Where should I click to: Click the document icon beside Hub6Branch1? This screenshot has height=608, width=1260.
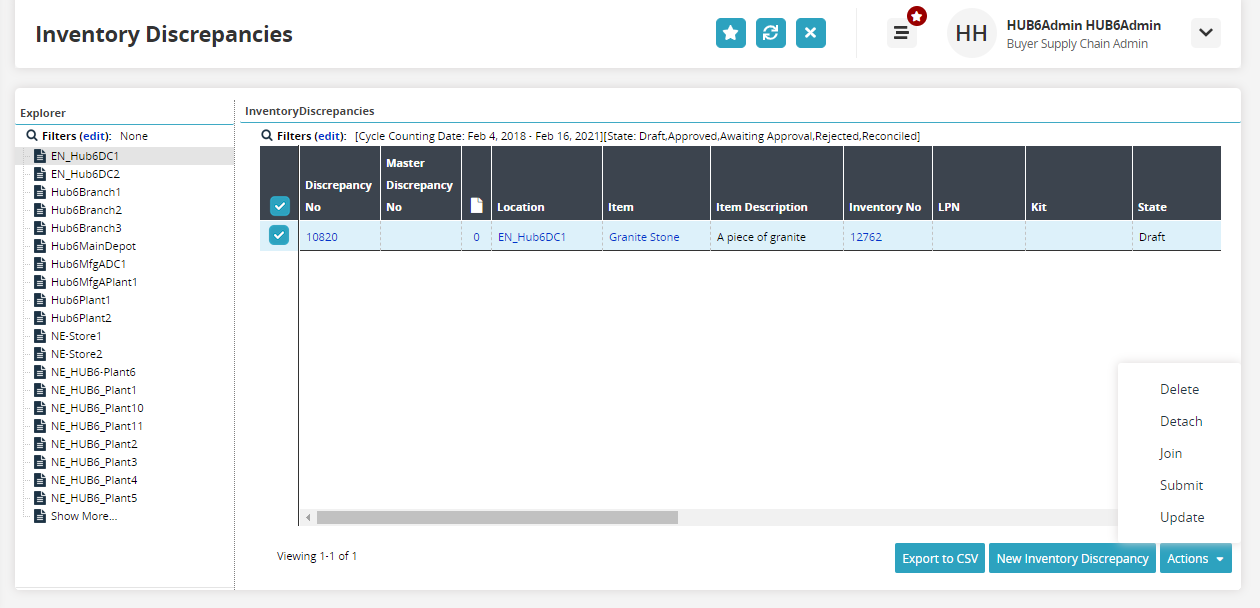pyautogui.click(x=40, y=192)
